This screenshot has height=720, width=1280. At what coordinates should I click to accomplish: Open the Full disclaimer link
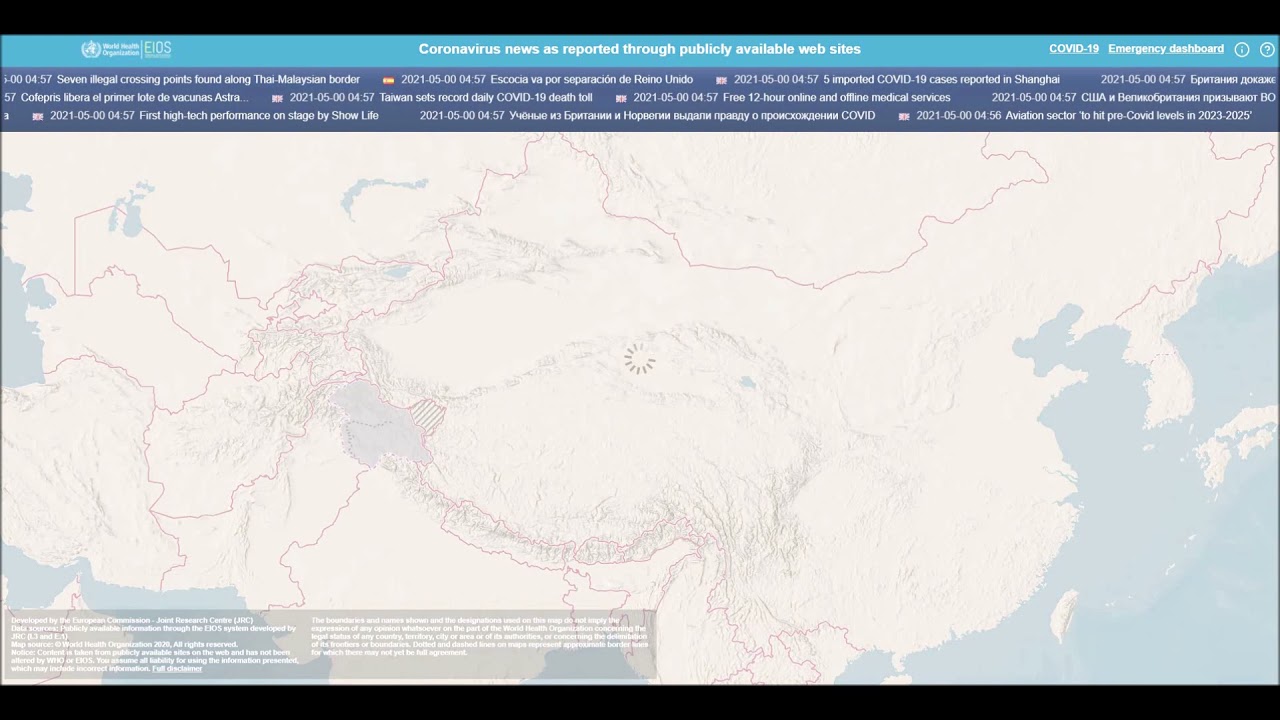tap(177, 668)
